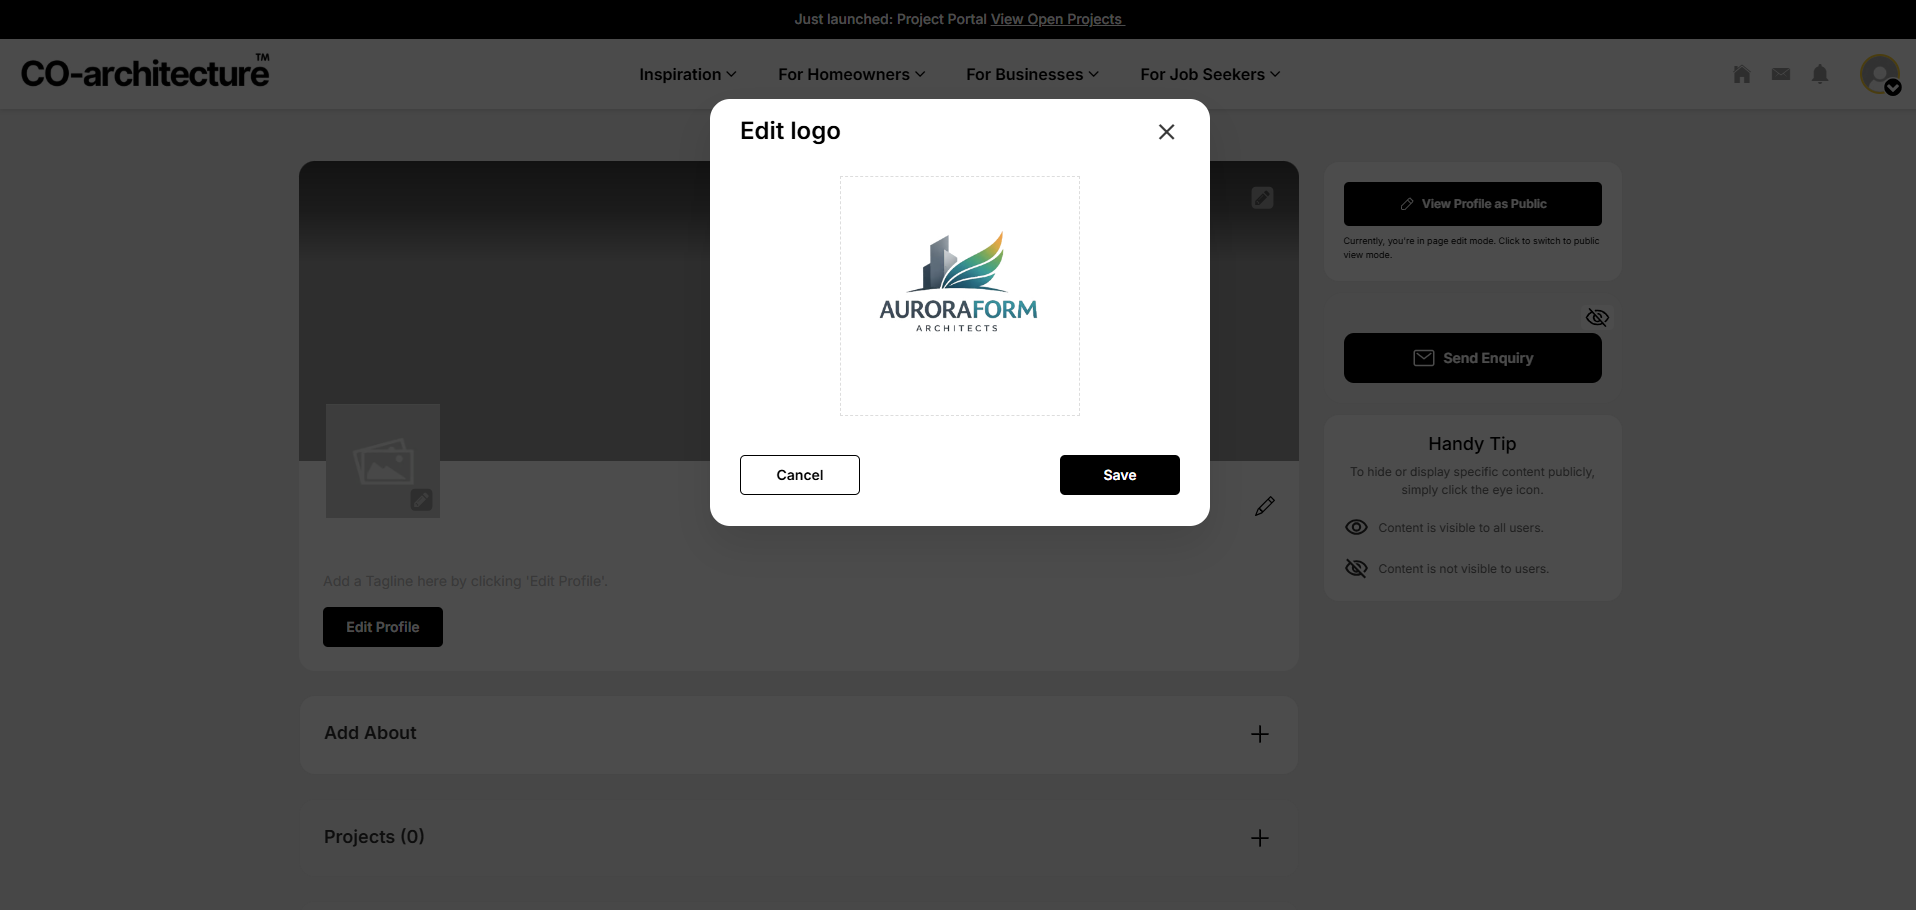Click View Profile as Public button
1916x910 pixels.
click(x=1473, y=204)
